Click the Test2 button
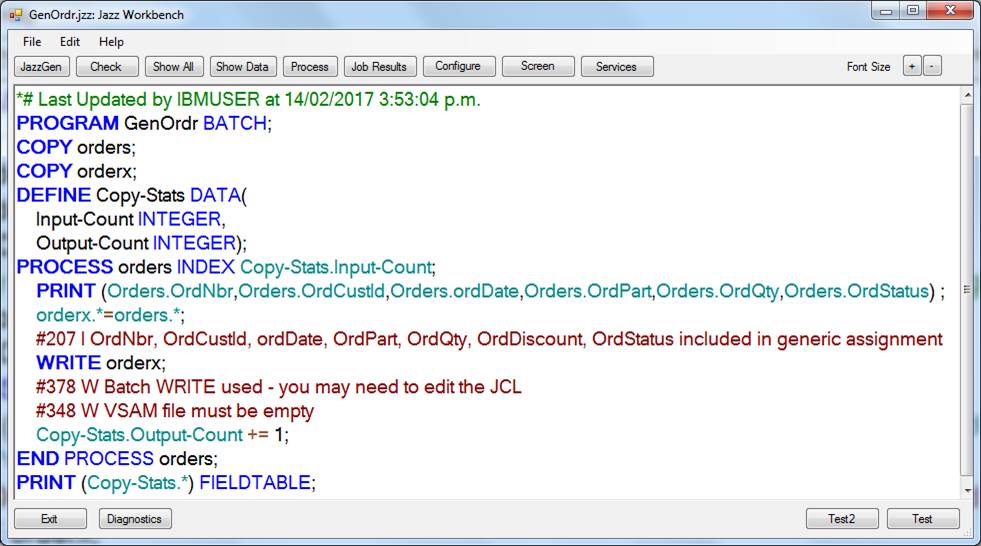This screenshot has width=981, height=546. pos(842,518)
